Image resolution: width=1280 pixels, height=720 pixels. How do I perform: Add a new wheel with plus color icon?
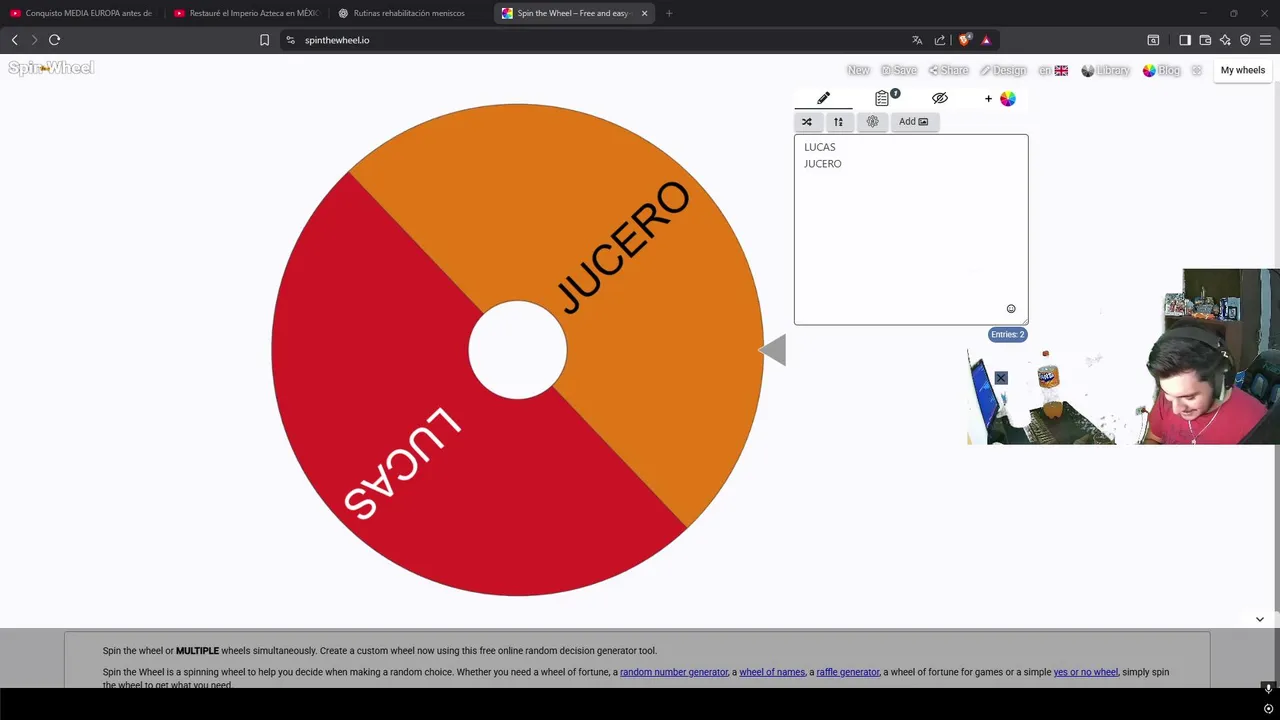[x=1000, y=98]
